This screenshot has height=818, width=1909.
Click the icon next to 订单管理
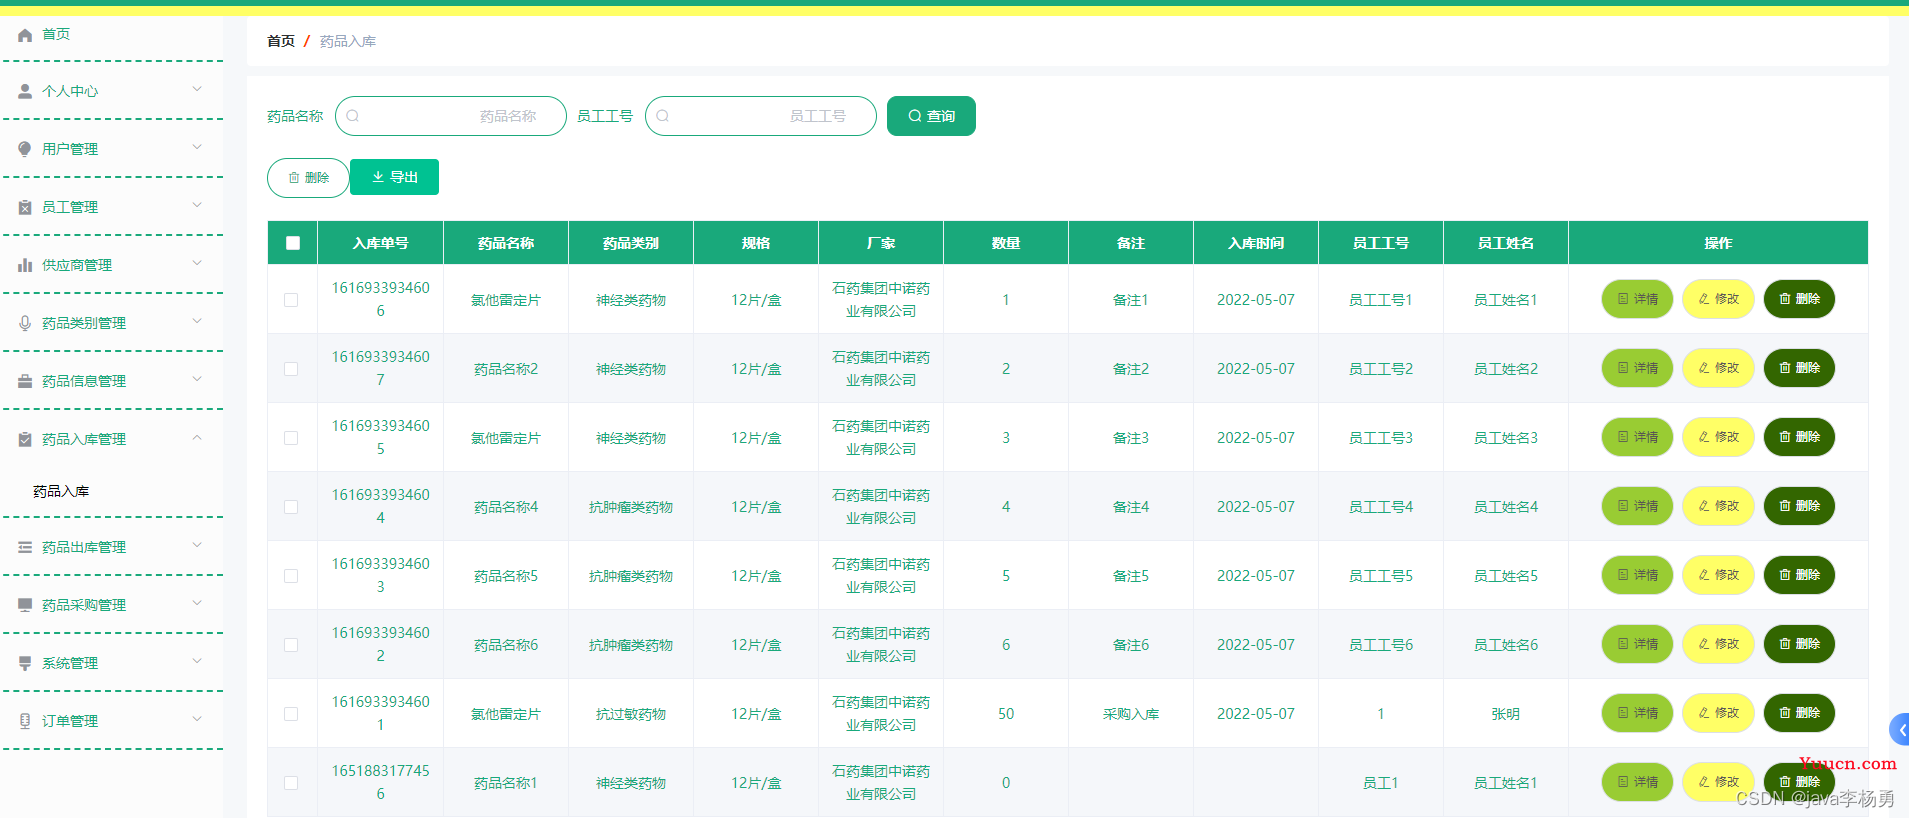click(25, 721)
